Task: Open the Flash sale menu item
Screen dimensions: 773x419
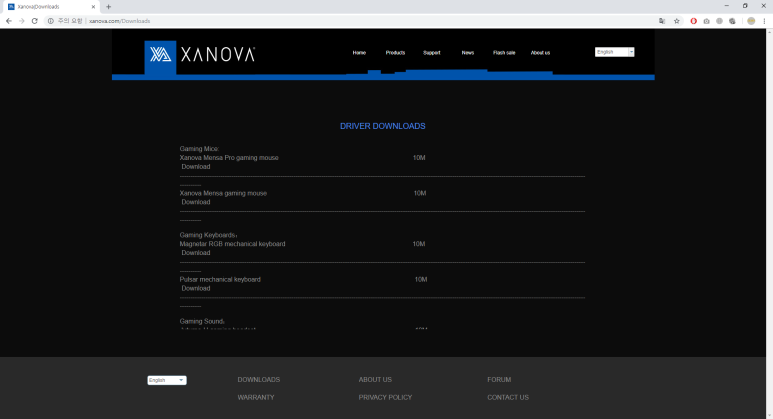Action: pos(504,52)
